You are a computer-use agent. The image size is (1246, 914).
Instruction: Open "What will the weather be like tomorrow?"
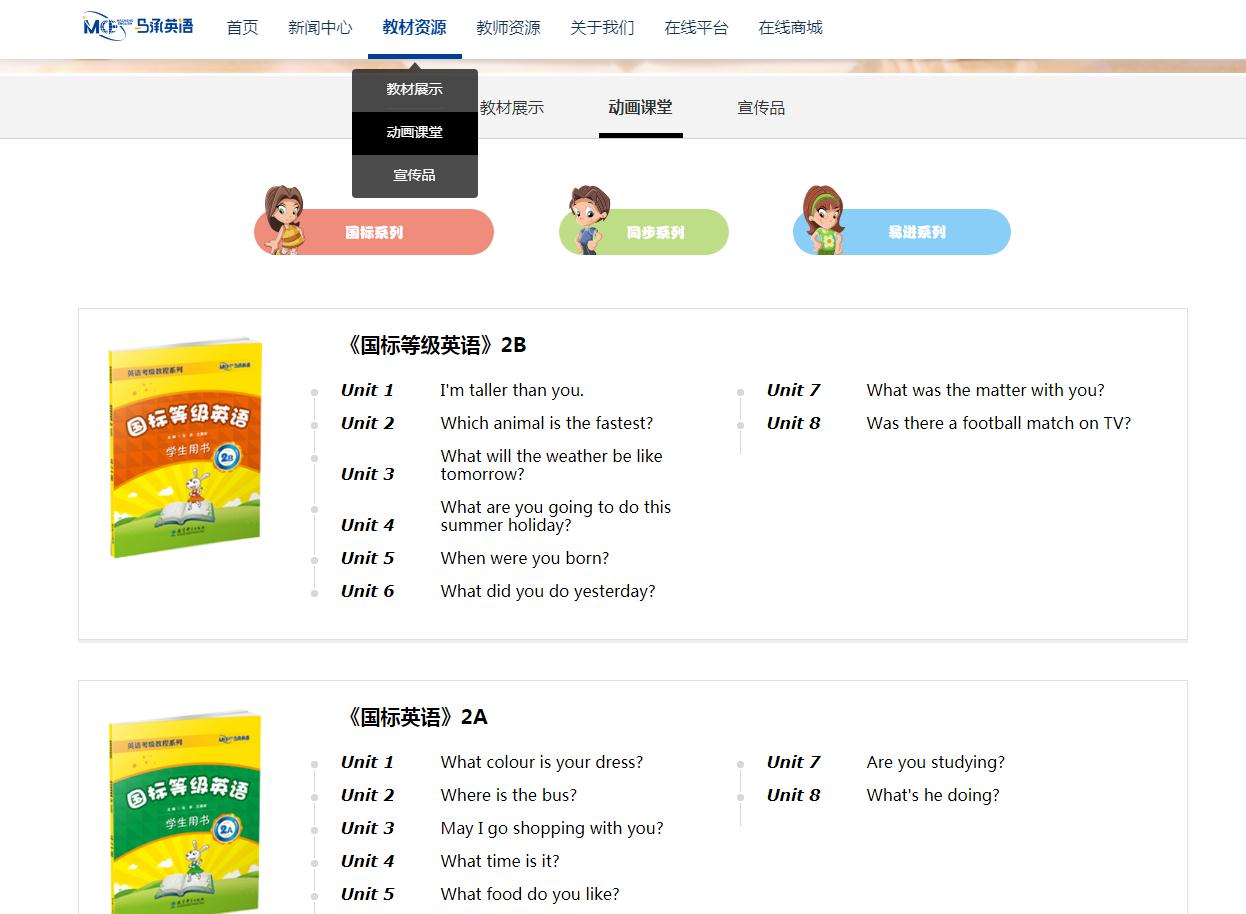tap(552, 465)
